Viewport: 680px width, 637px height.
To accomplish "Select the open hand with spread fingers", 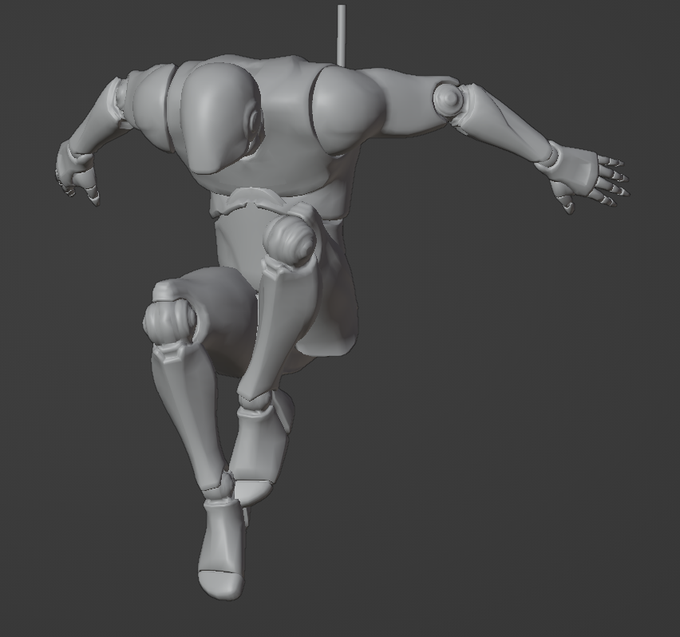I will [x=584, y=176].
